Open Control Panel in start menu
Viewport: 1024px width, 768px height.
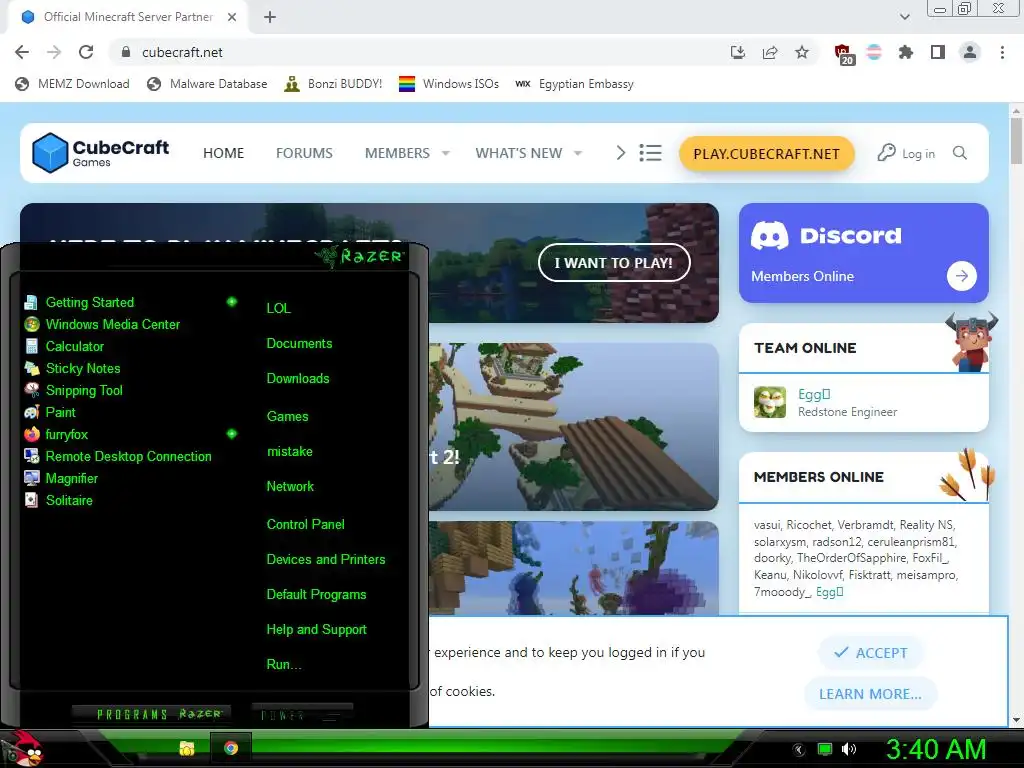(x=305, y=524)
